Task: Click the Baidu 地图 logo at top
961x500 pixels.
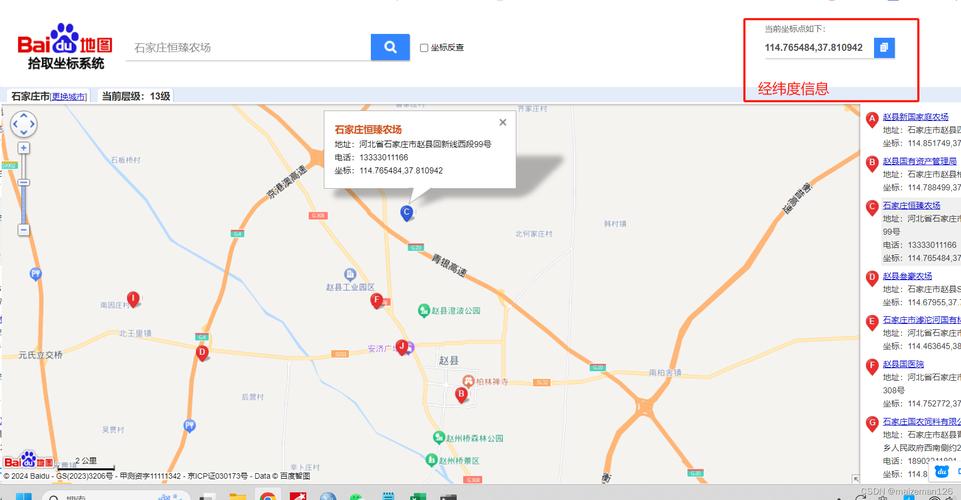Action: pos(65,46)
